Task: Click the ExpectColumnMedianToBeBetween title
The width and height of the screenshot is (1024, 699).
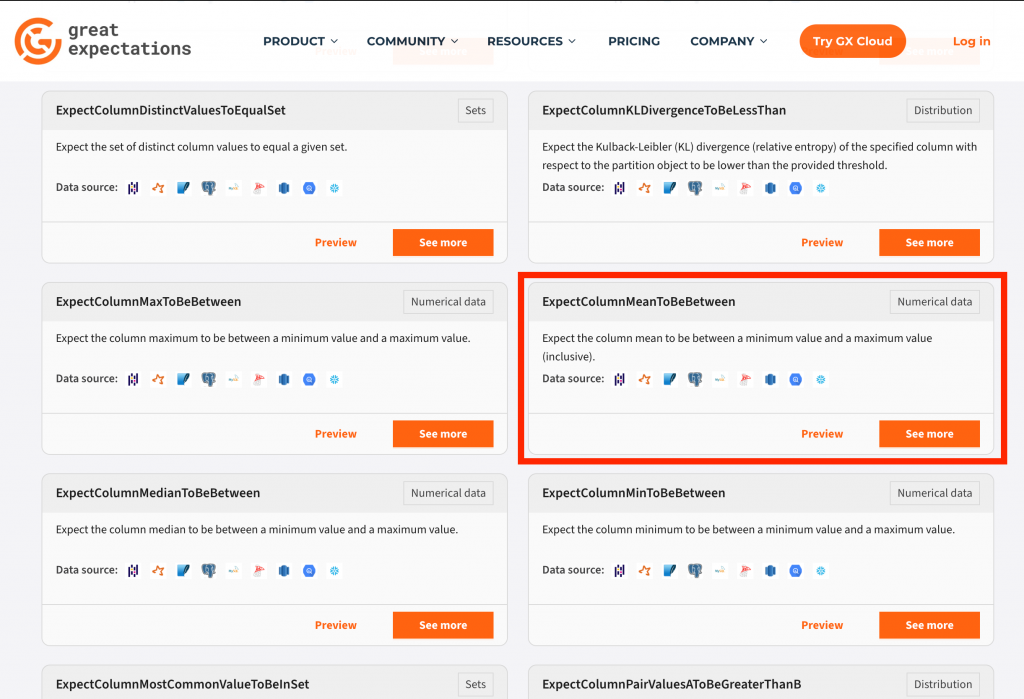Action: 158,493
